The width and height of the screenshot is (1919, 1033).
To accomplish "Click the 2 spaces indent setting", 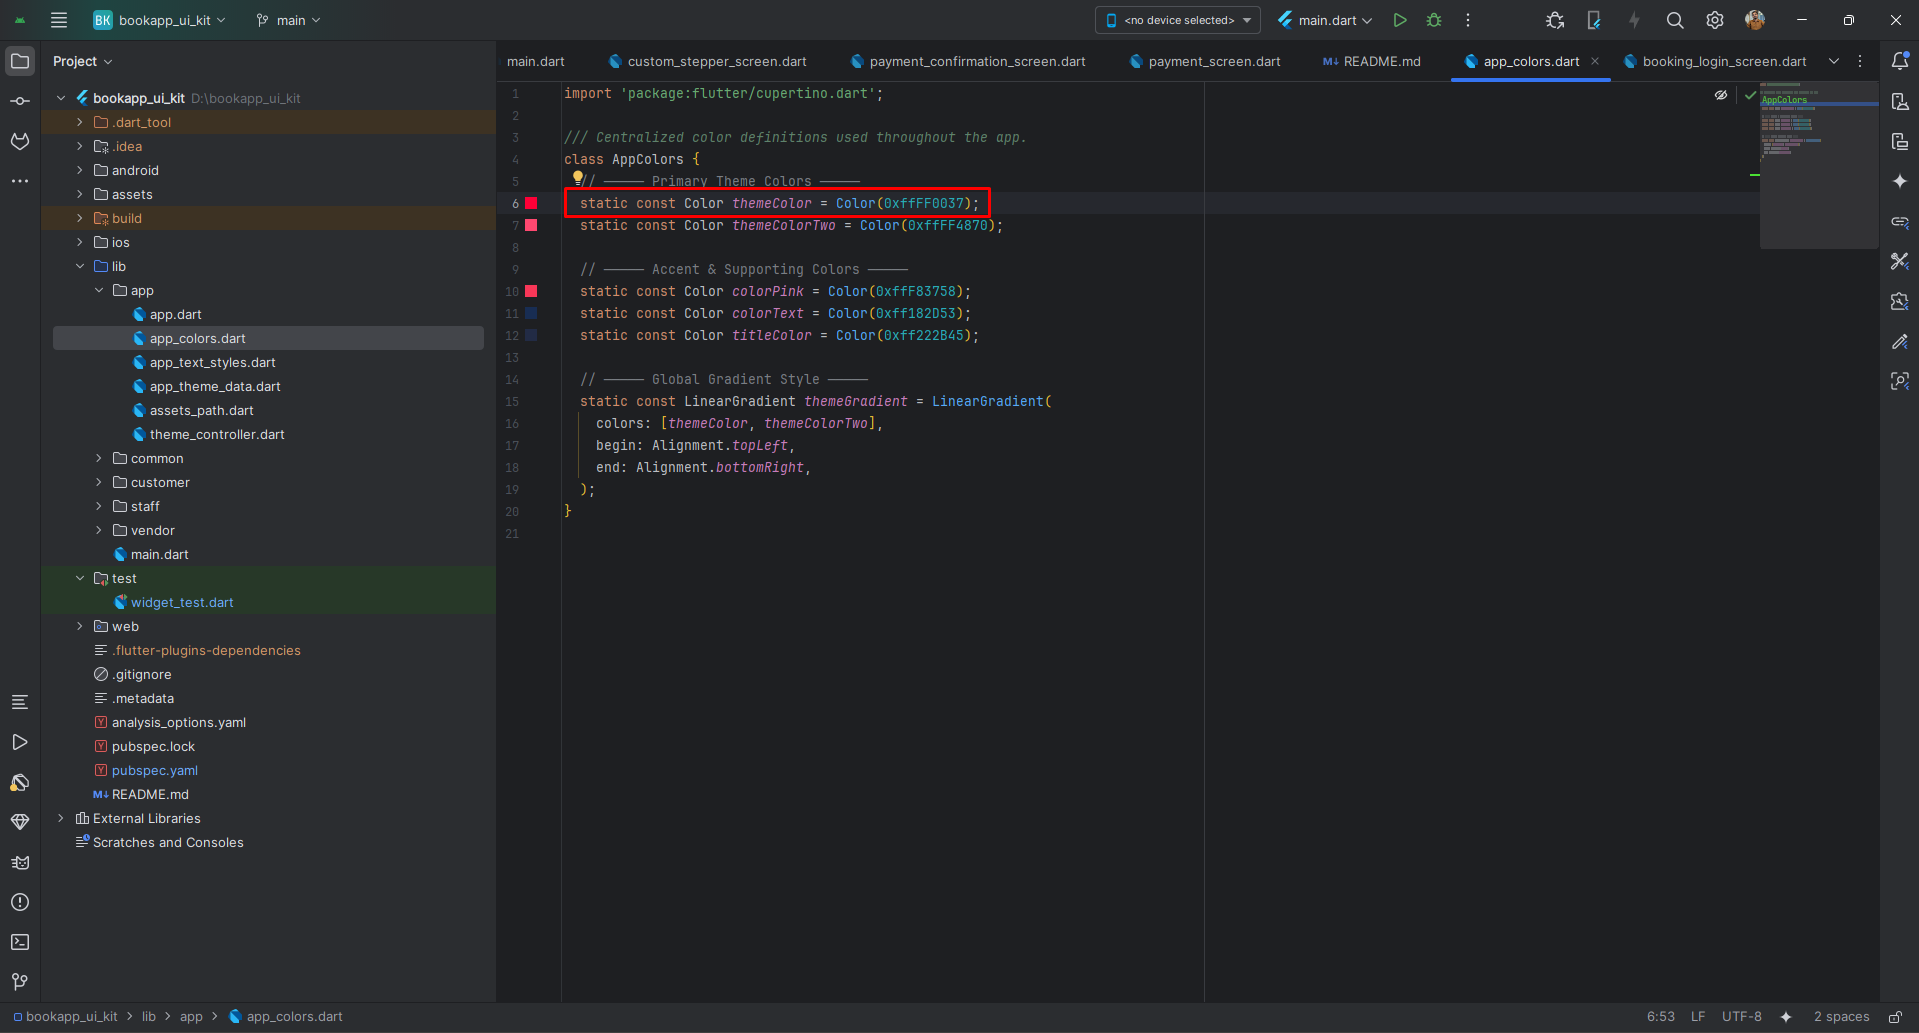I will 1841,1016.
